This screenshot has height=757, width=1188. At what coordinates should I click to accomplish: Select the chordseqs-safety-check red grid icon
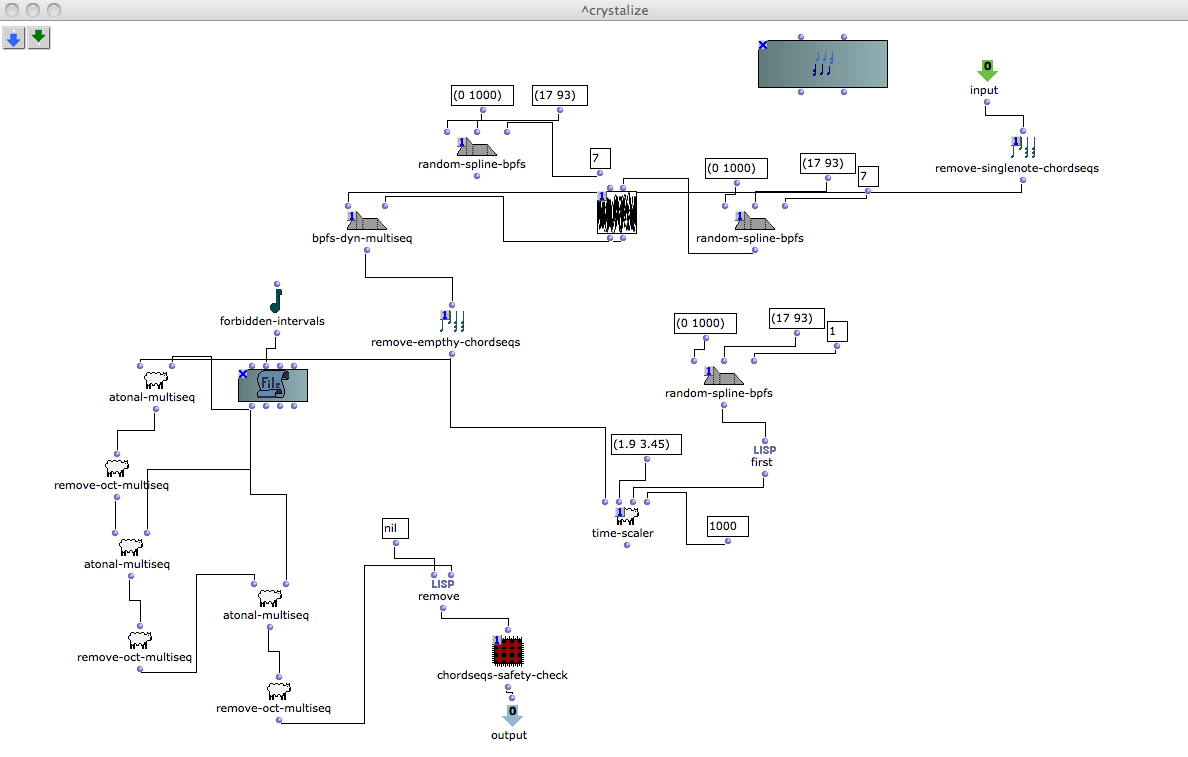click(x=508, y=652)
